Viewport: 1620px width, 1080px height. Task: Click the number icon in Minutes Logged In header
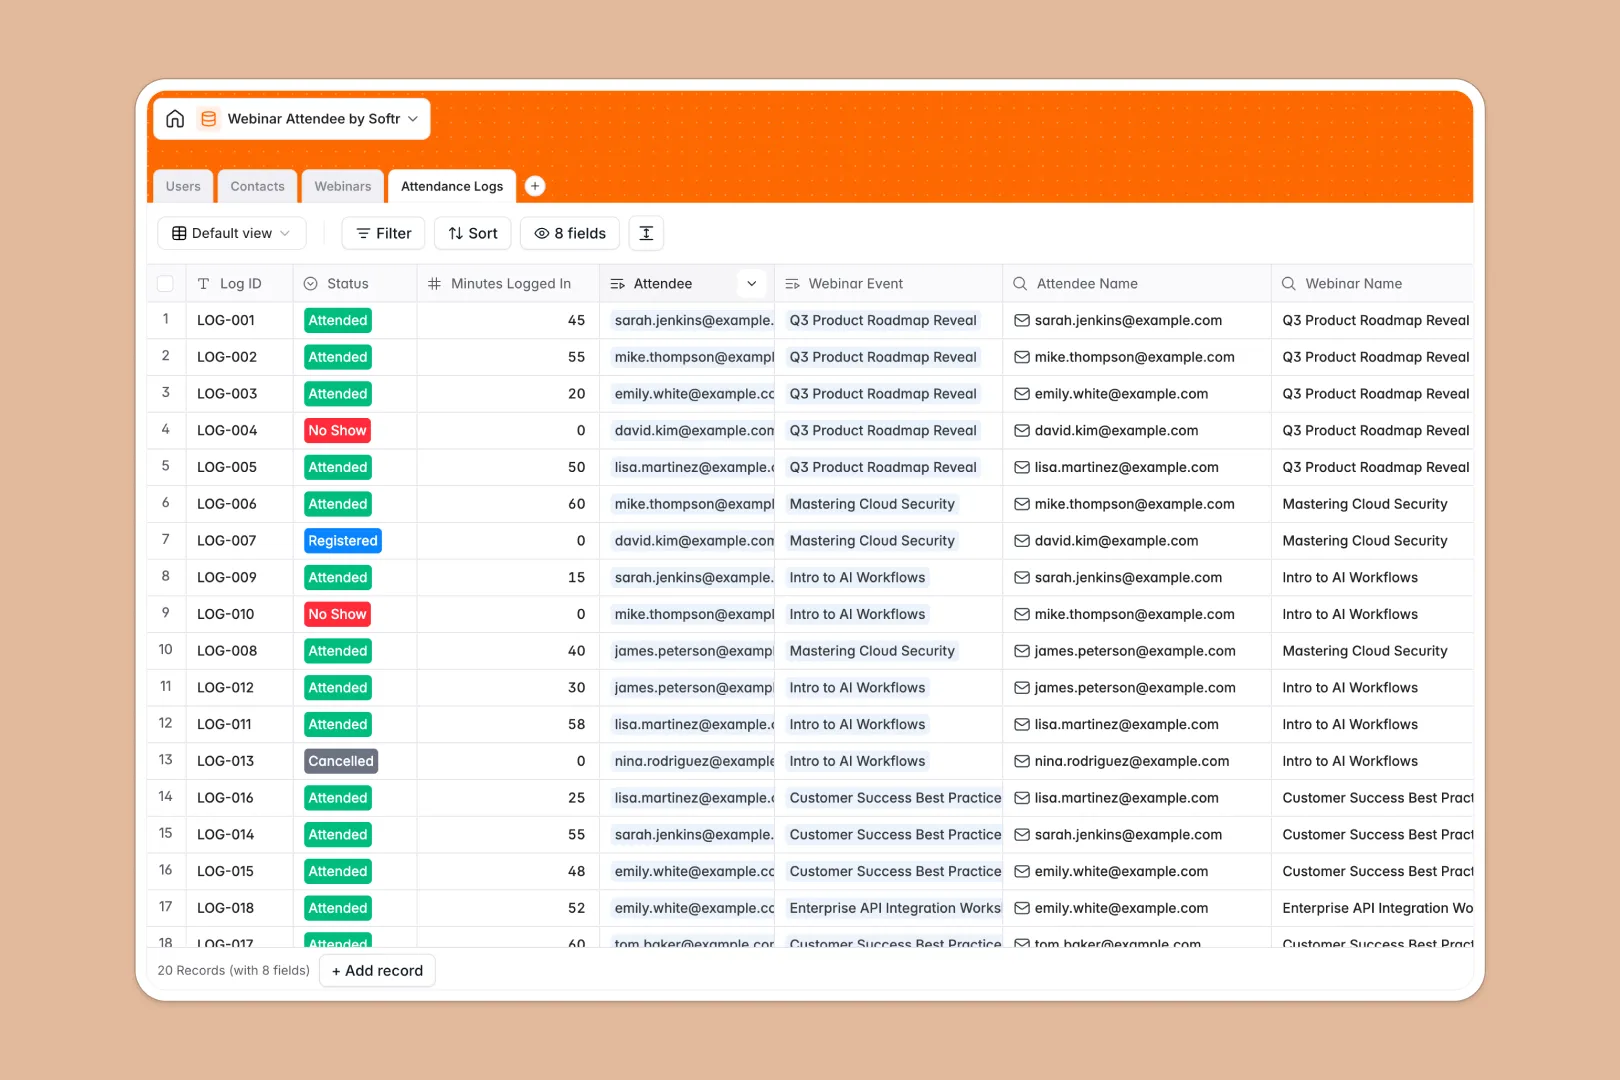434,283
